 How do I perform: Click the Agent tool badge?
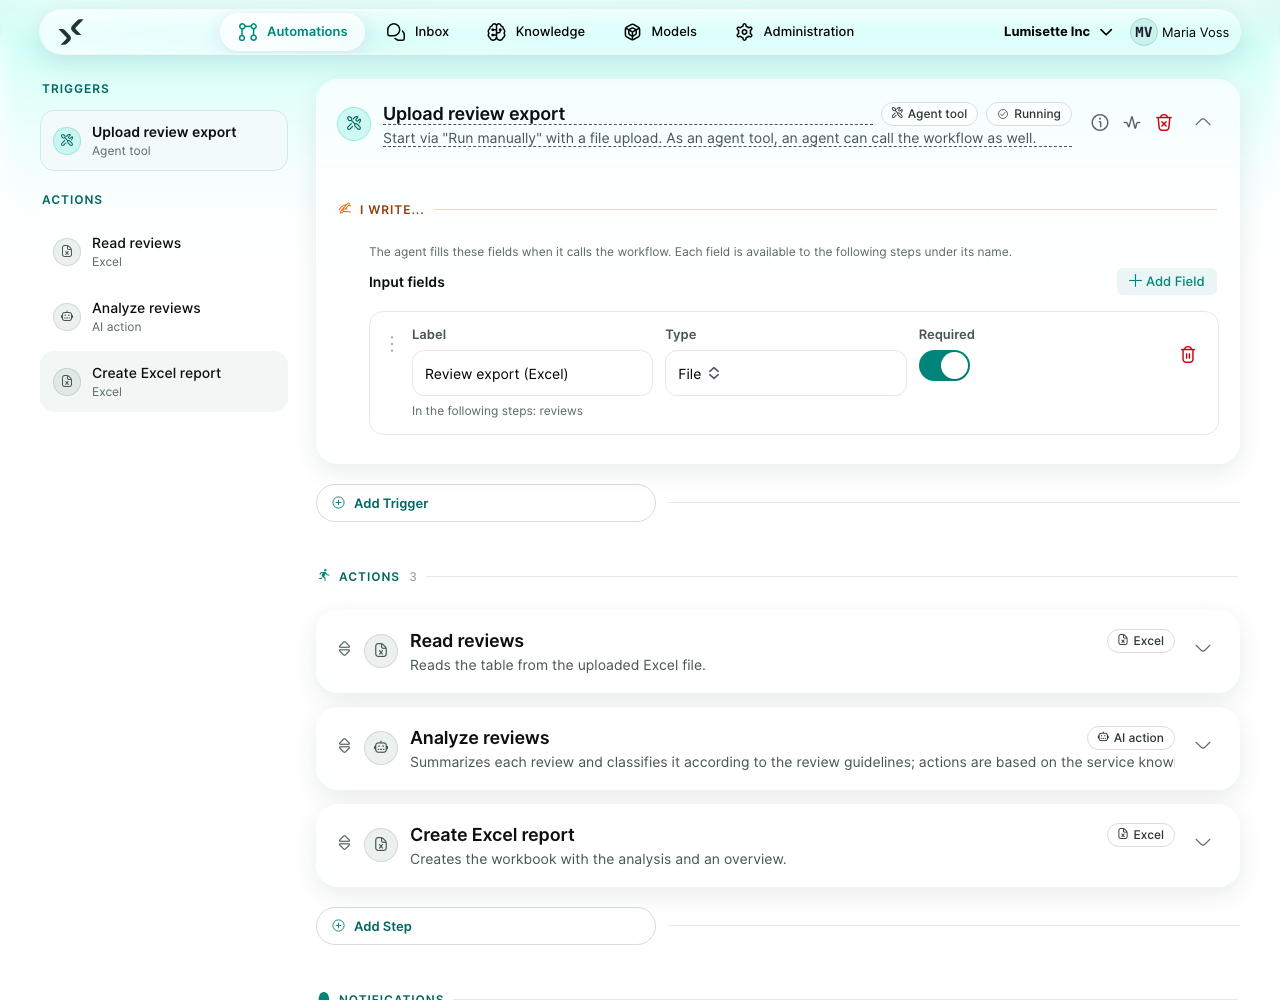click(x=929, y=114)
